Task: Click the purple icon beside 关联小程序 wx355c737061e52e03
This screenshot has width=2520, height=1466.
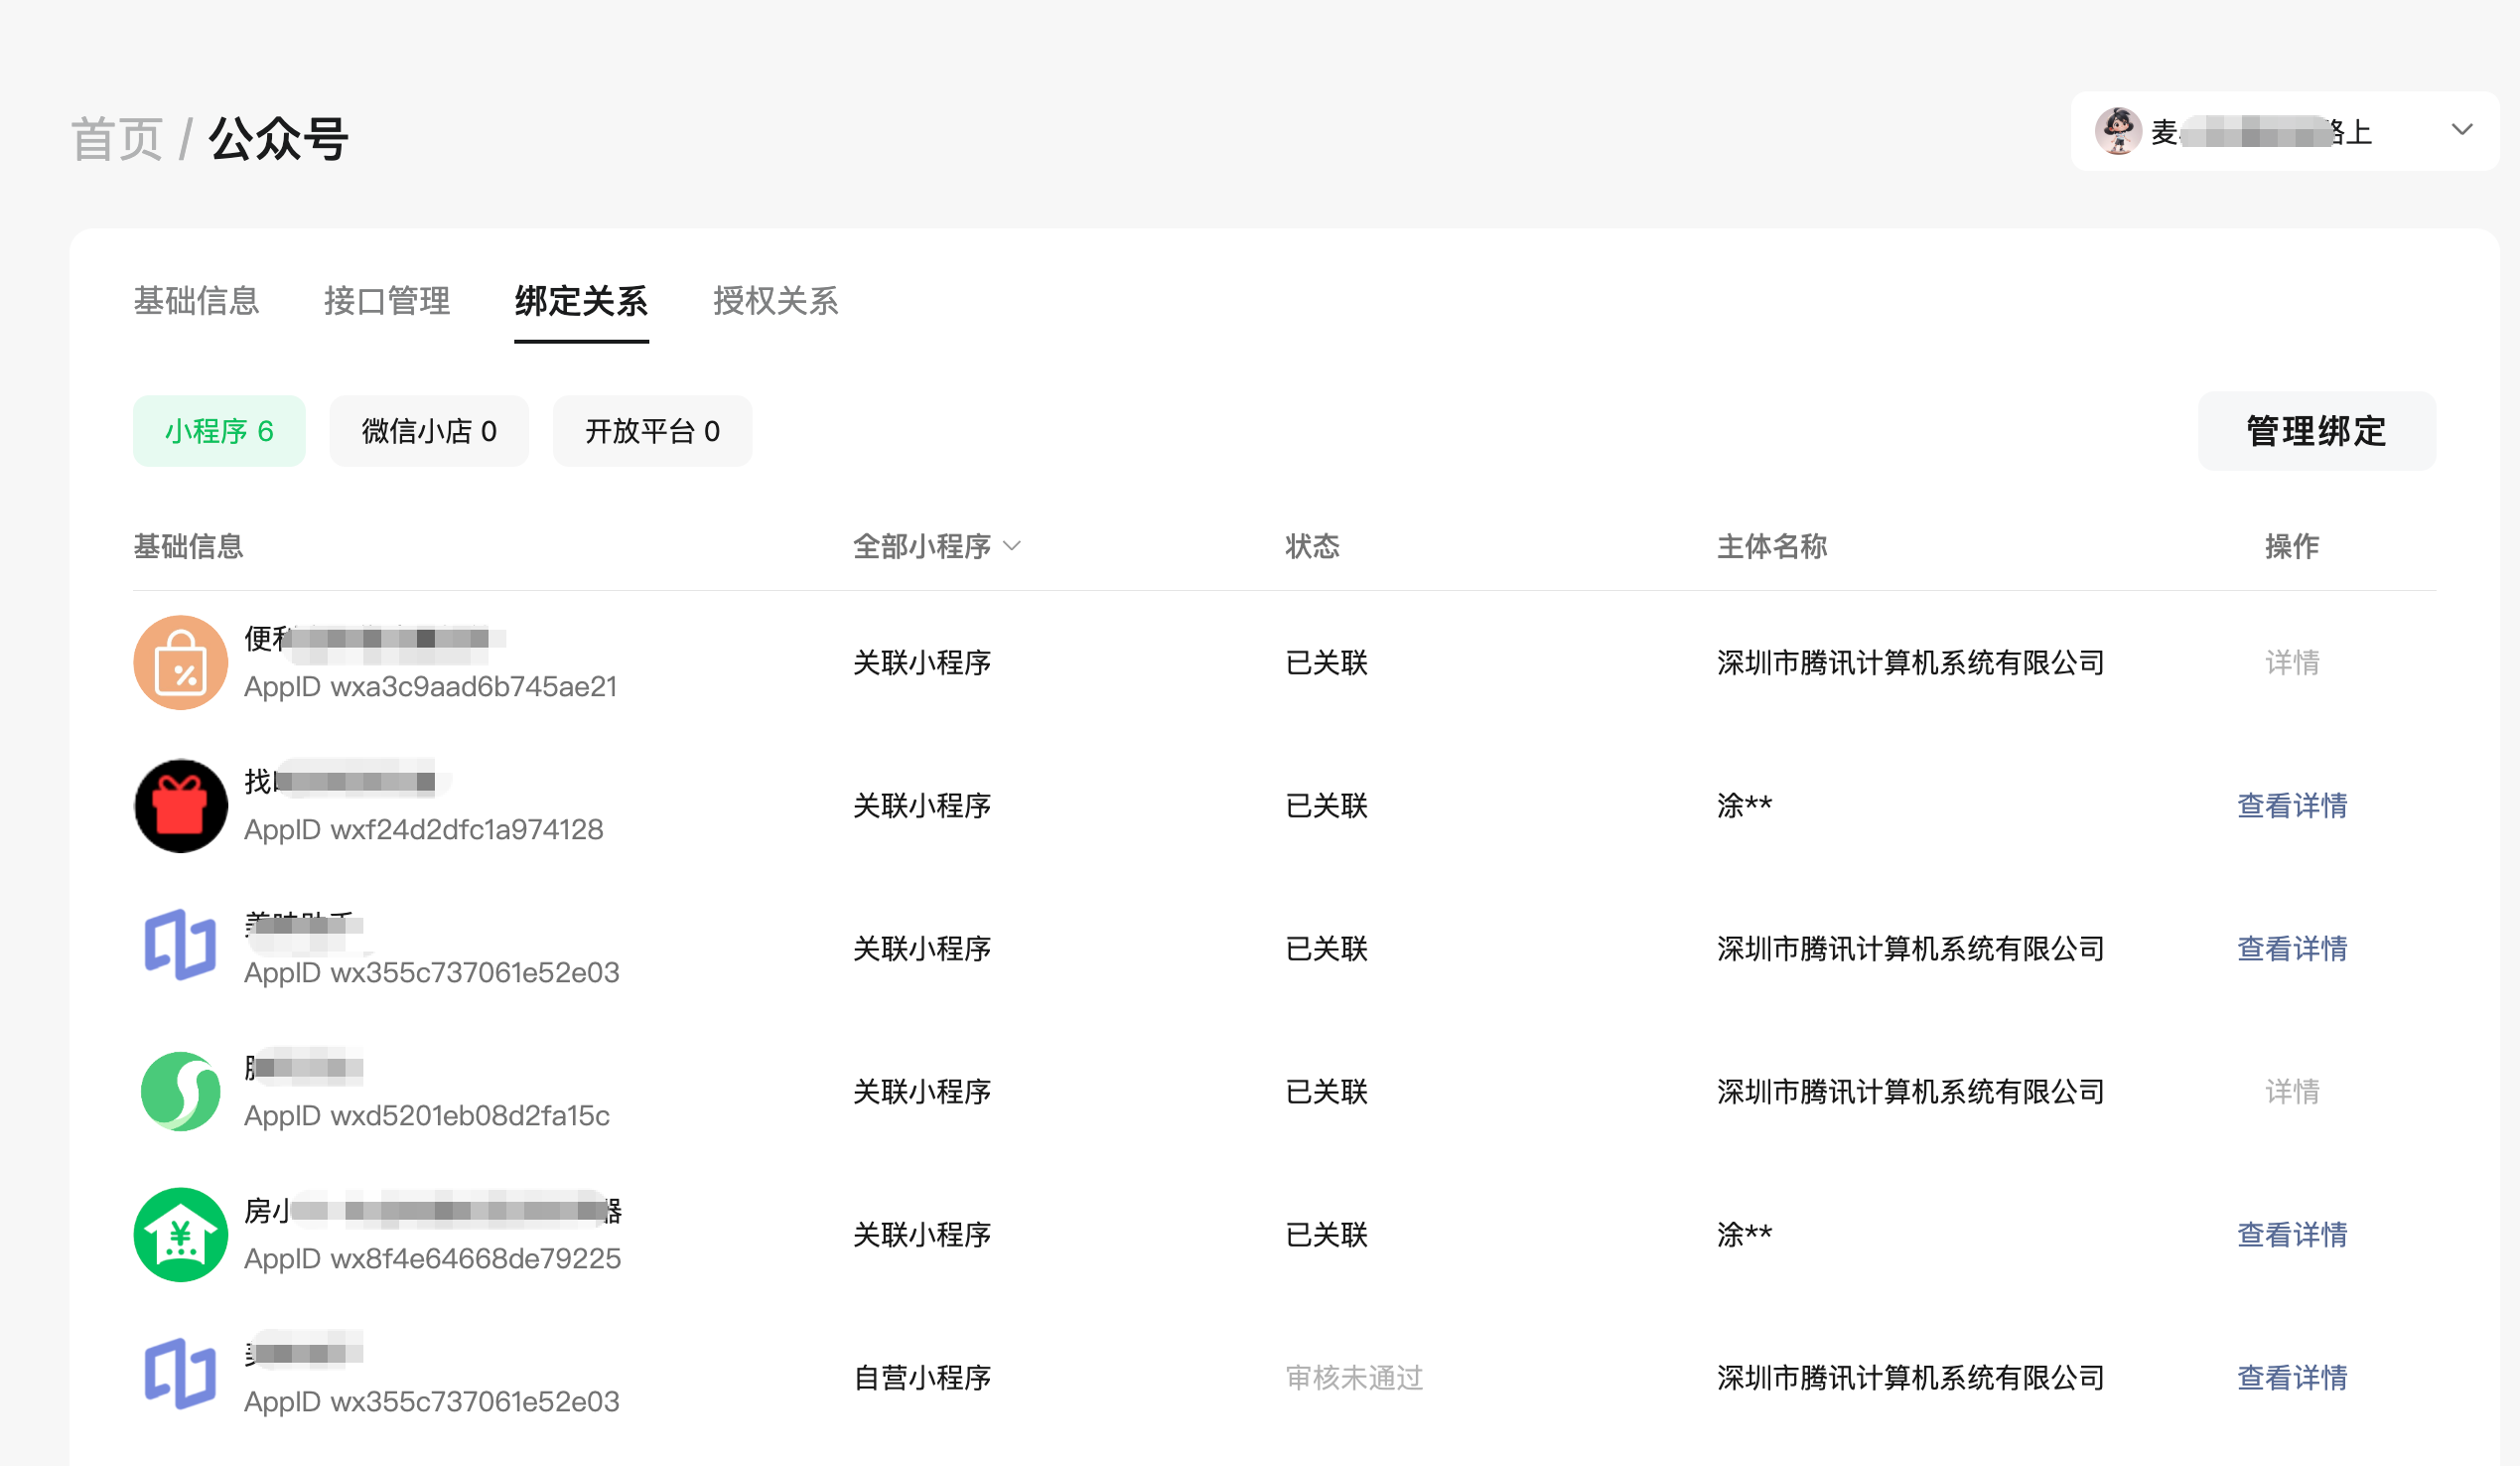Action: pos(180,945)
